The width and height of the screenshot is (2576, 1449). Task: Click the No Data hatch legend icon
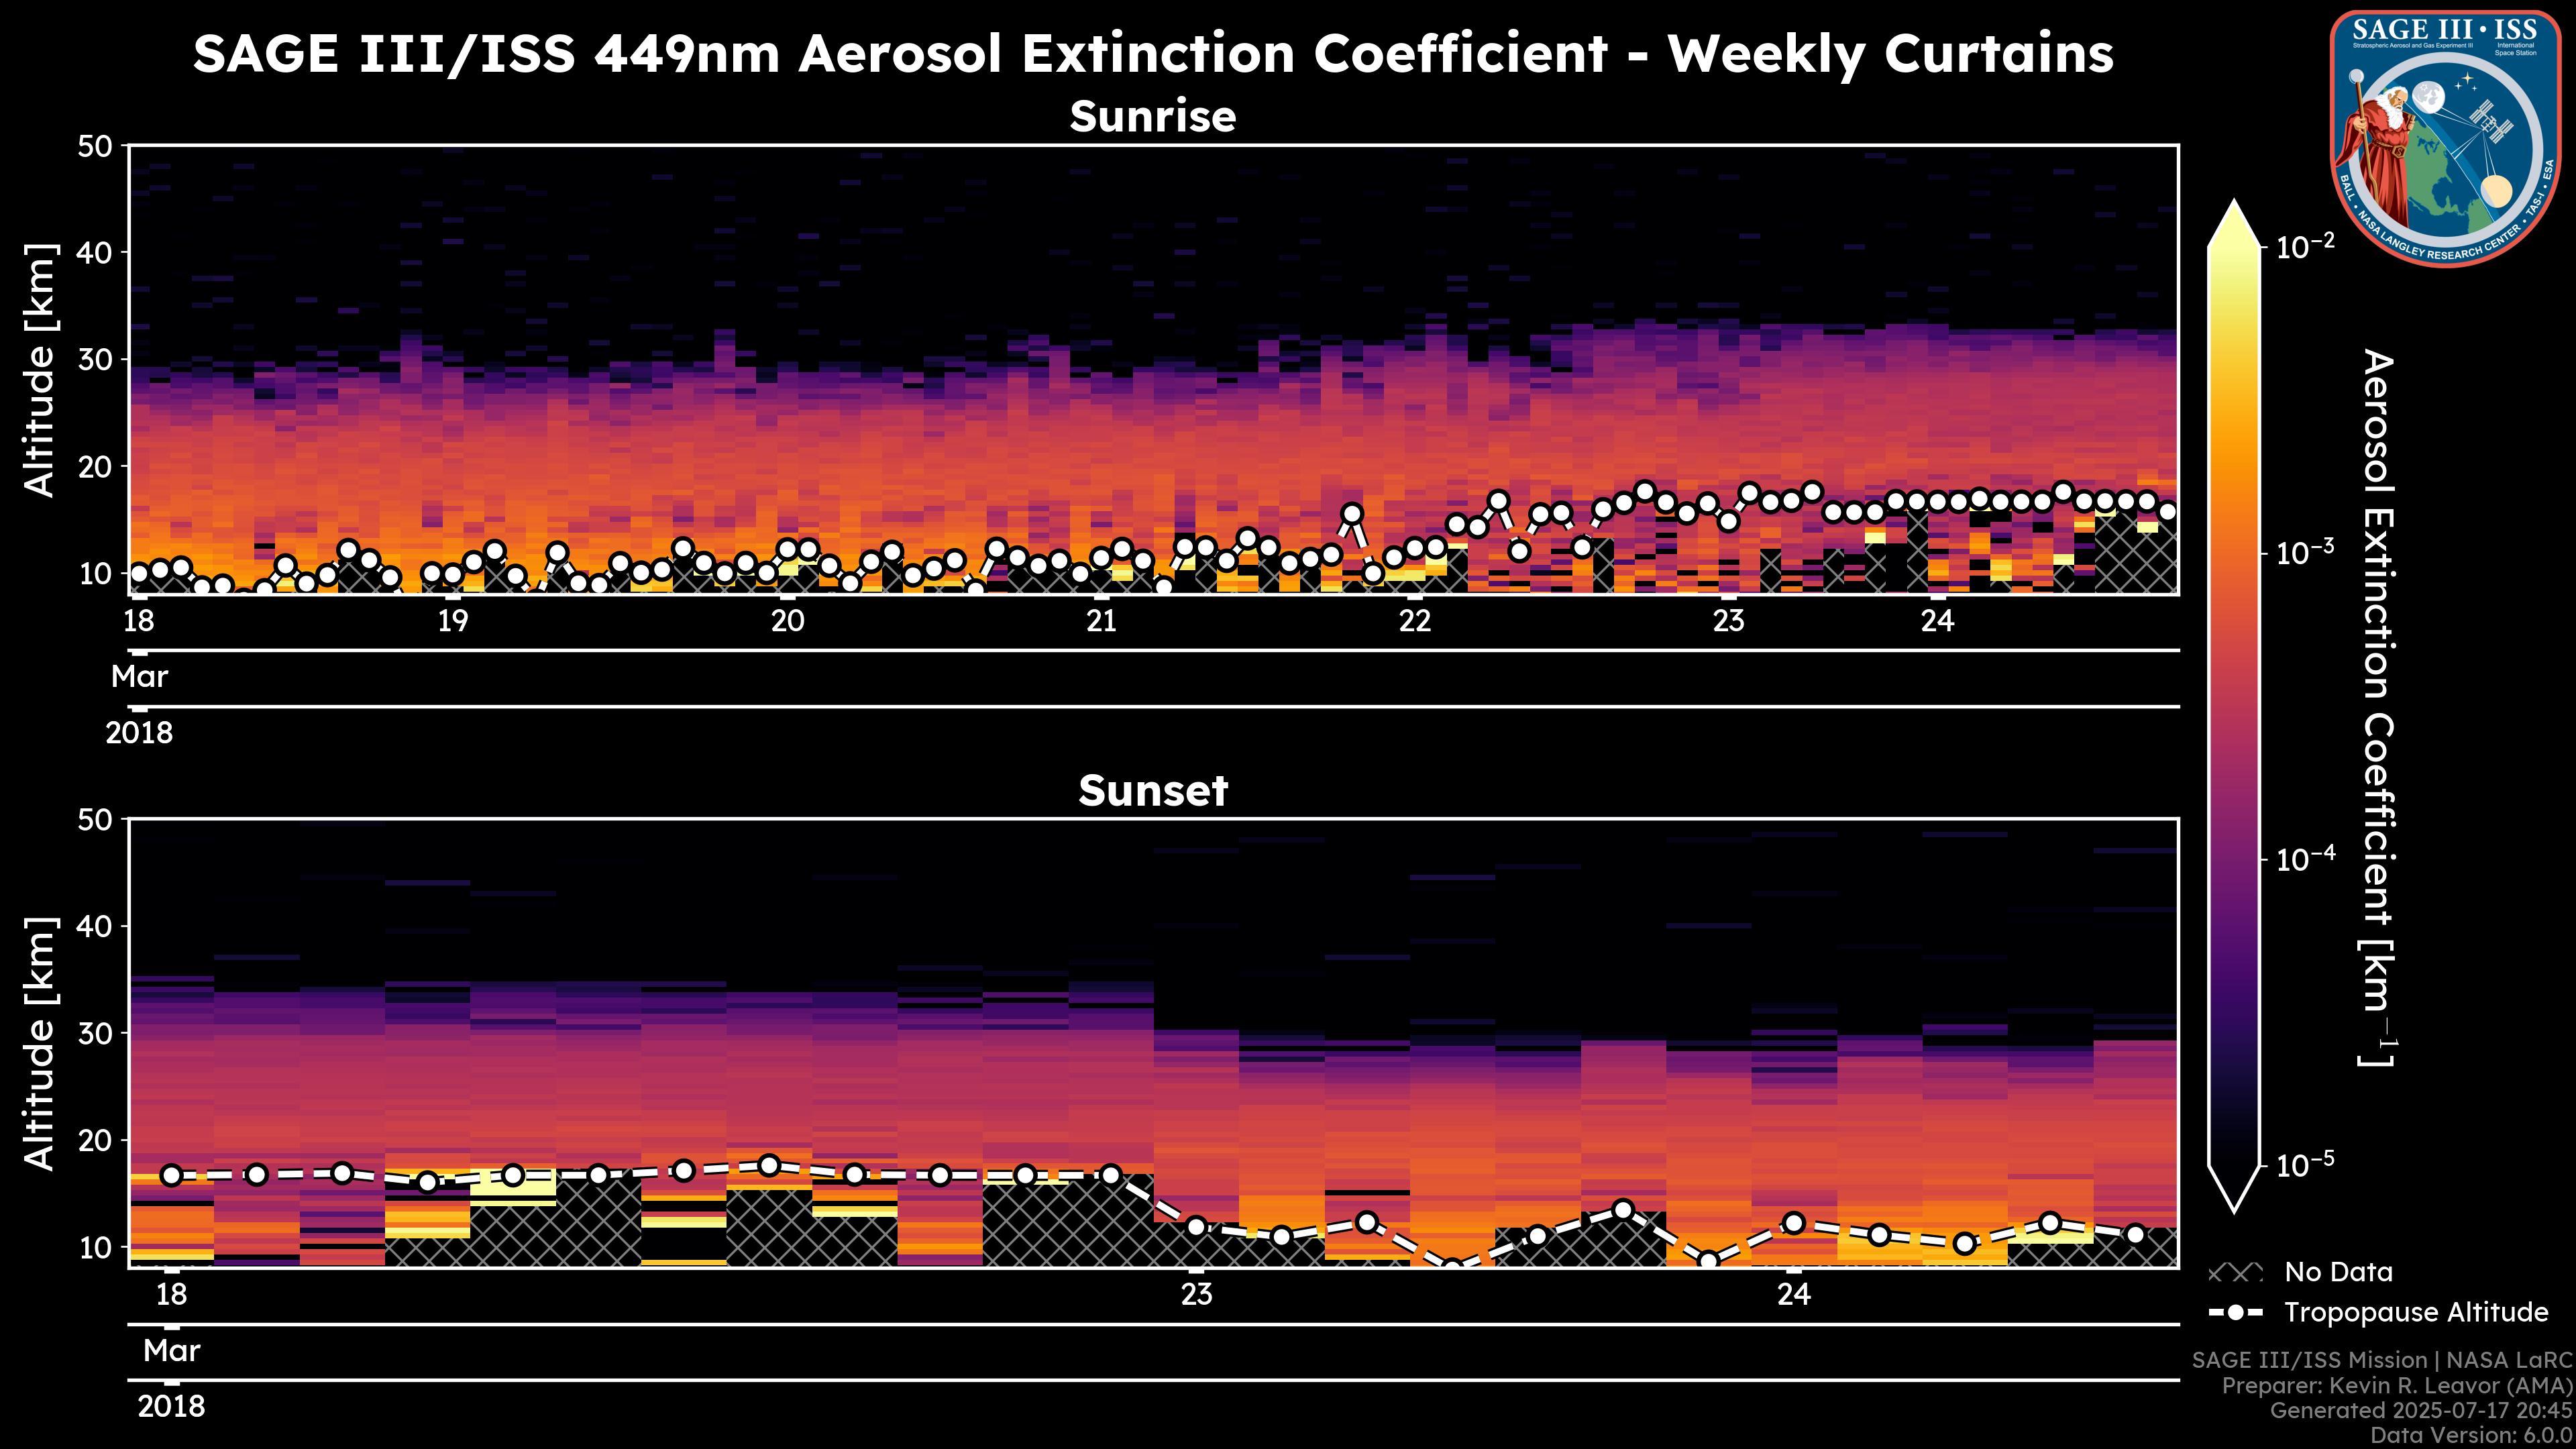click(x=2235, y=1273)
